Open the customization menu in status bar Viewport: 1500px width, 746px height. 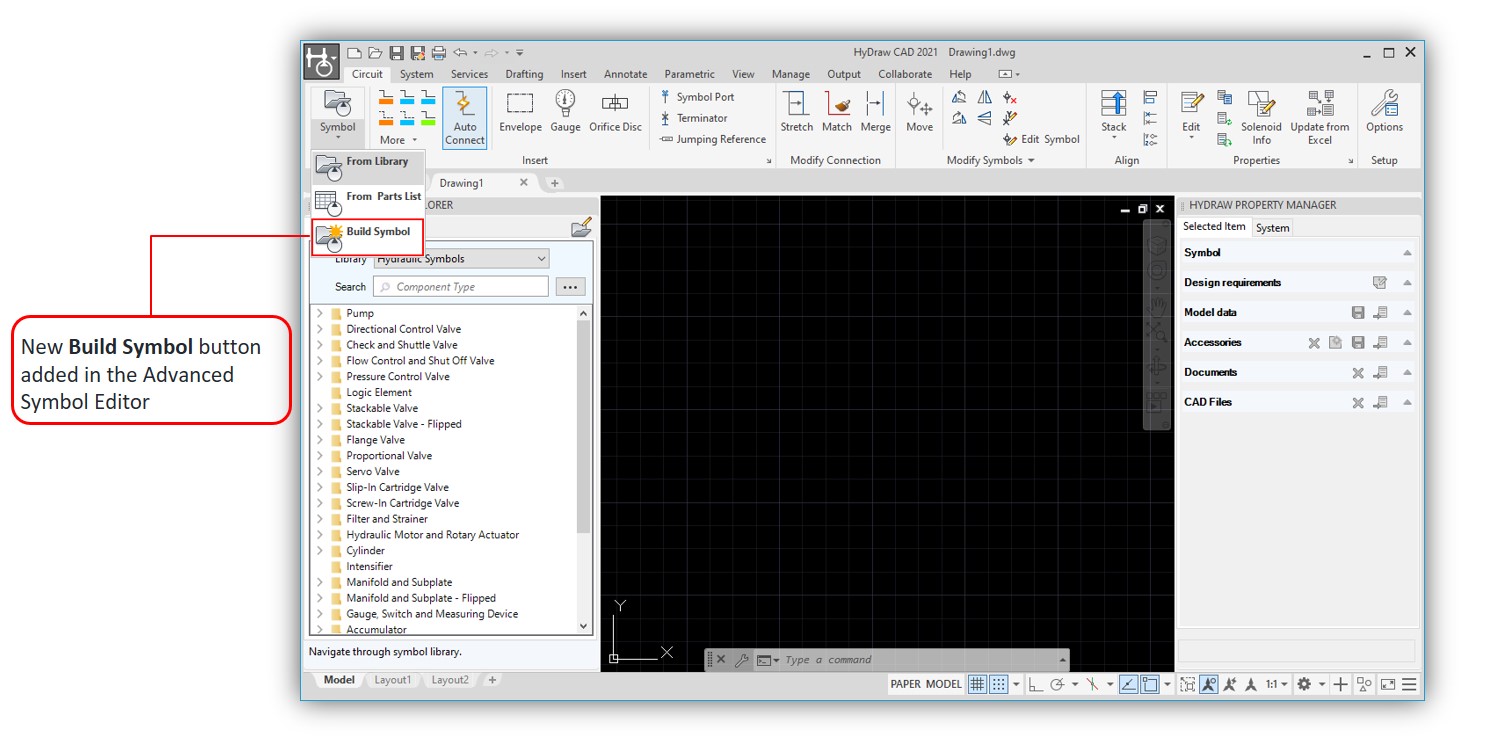coord(1409,684)
